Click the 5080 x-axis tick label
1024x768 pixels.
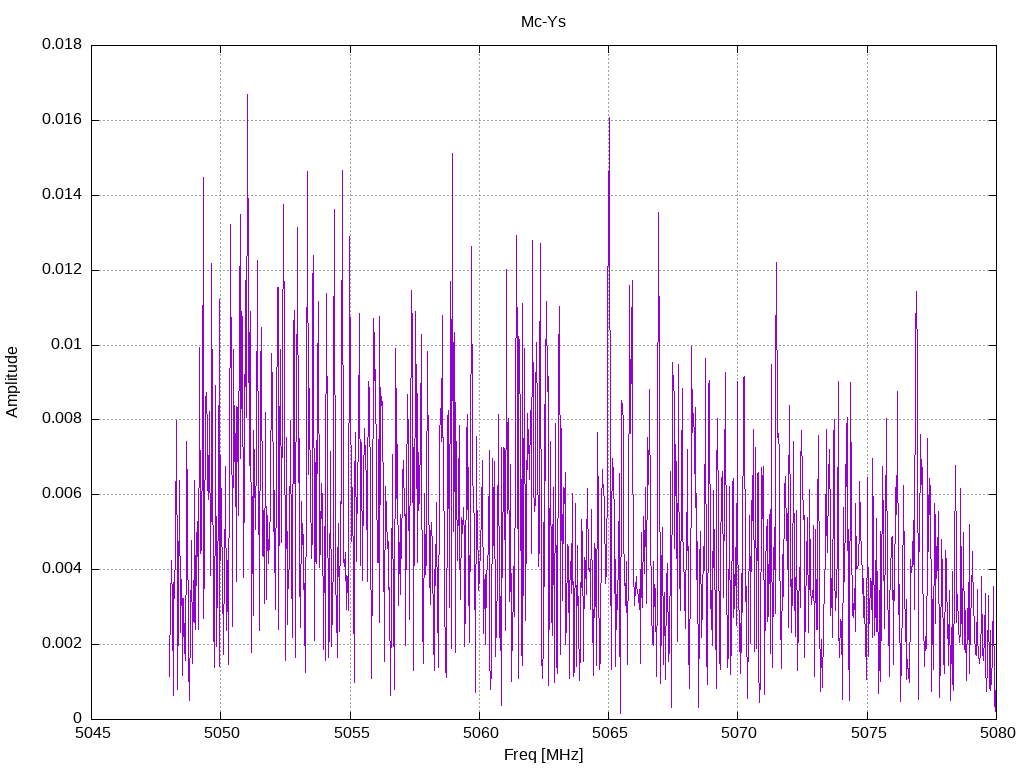coord(997,733)
